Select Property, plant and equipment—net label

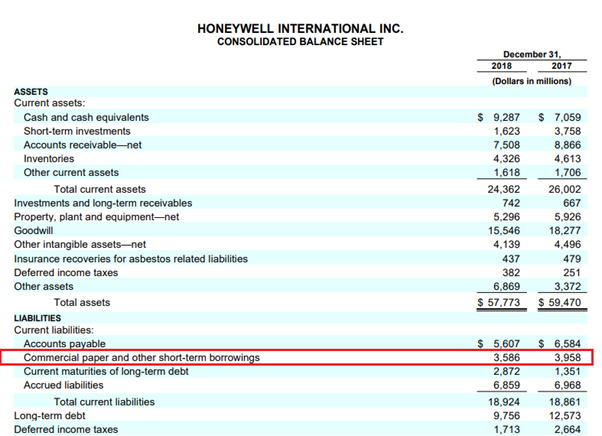(96, 216)
